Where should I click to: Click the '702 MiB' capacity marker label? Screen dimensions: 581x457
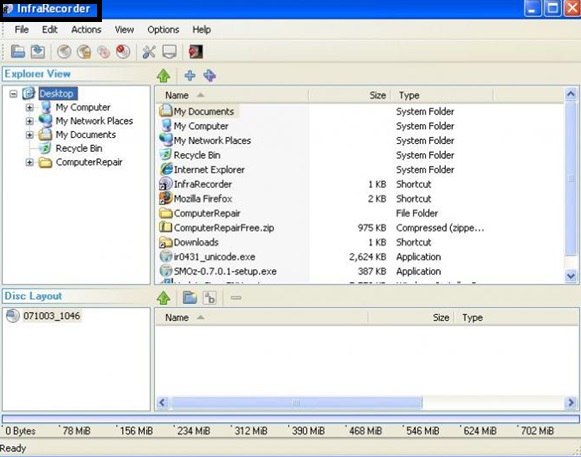coord(537,431)
